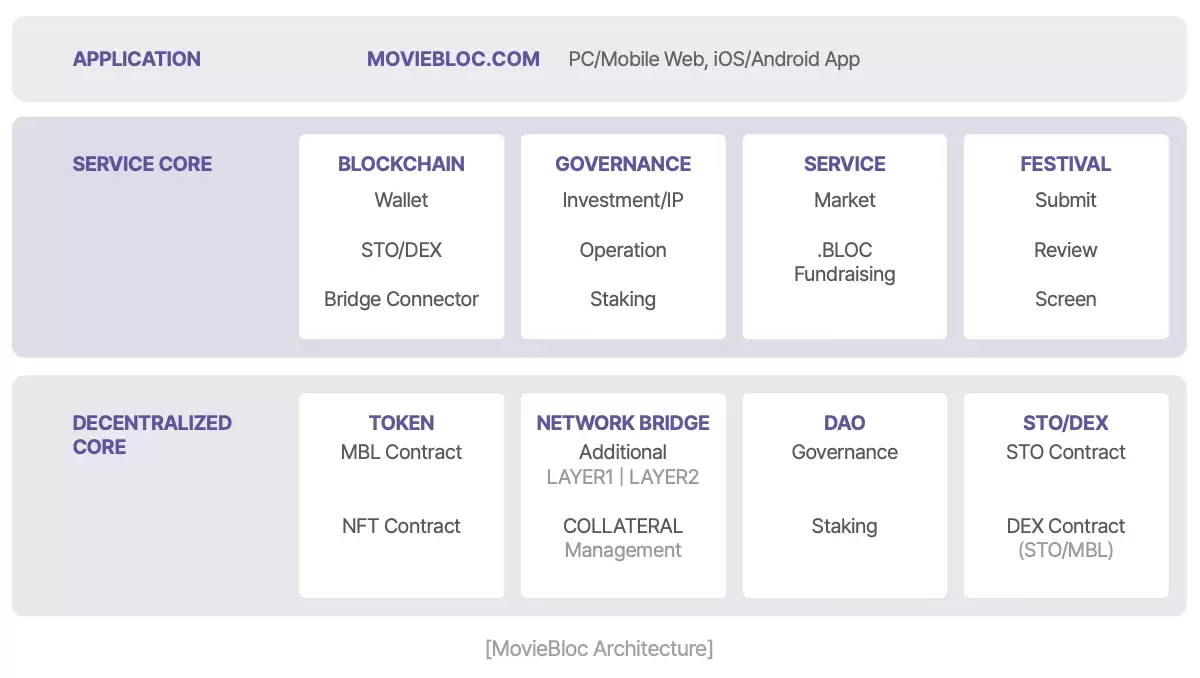
Task: Click Bridge Connector item
Action: tap(401, 299)
